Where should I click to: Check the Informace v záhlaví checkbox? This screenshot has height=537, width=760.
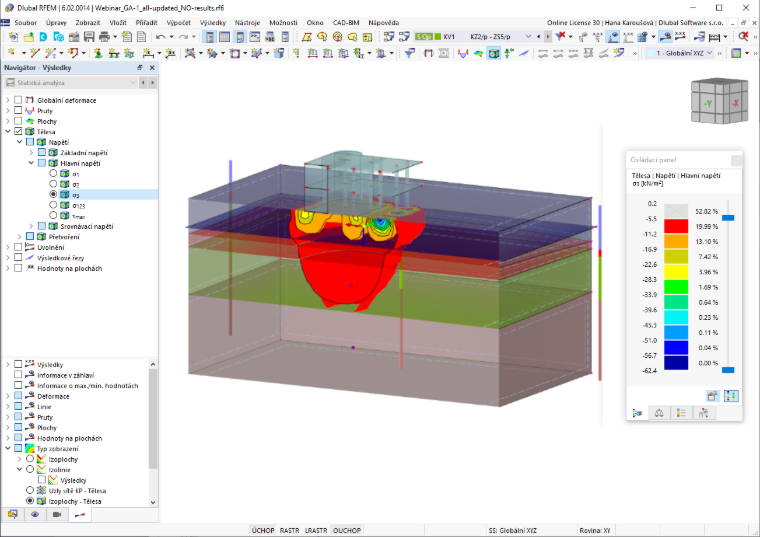18,375
